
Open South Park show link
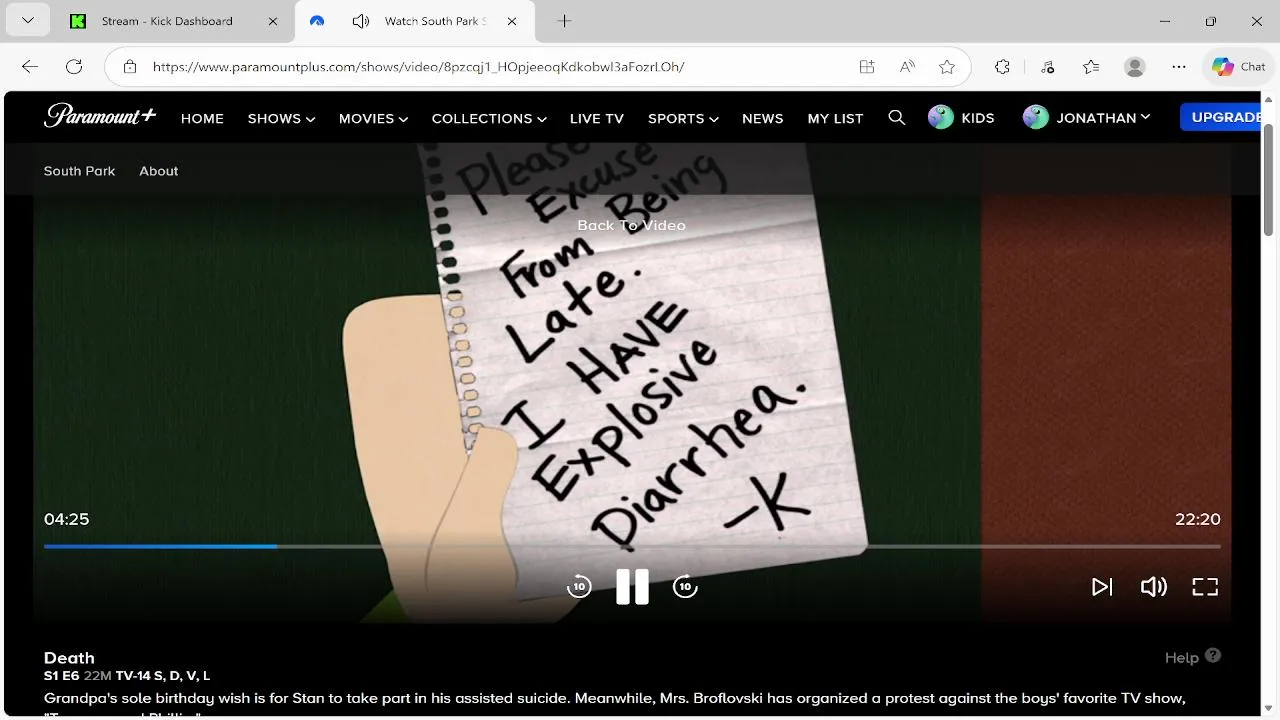point(79,171)
